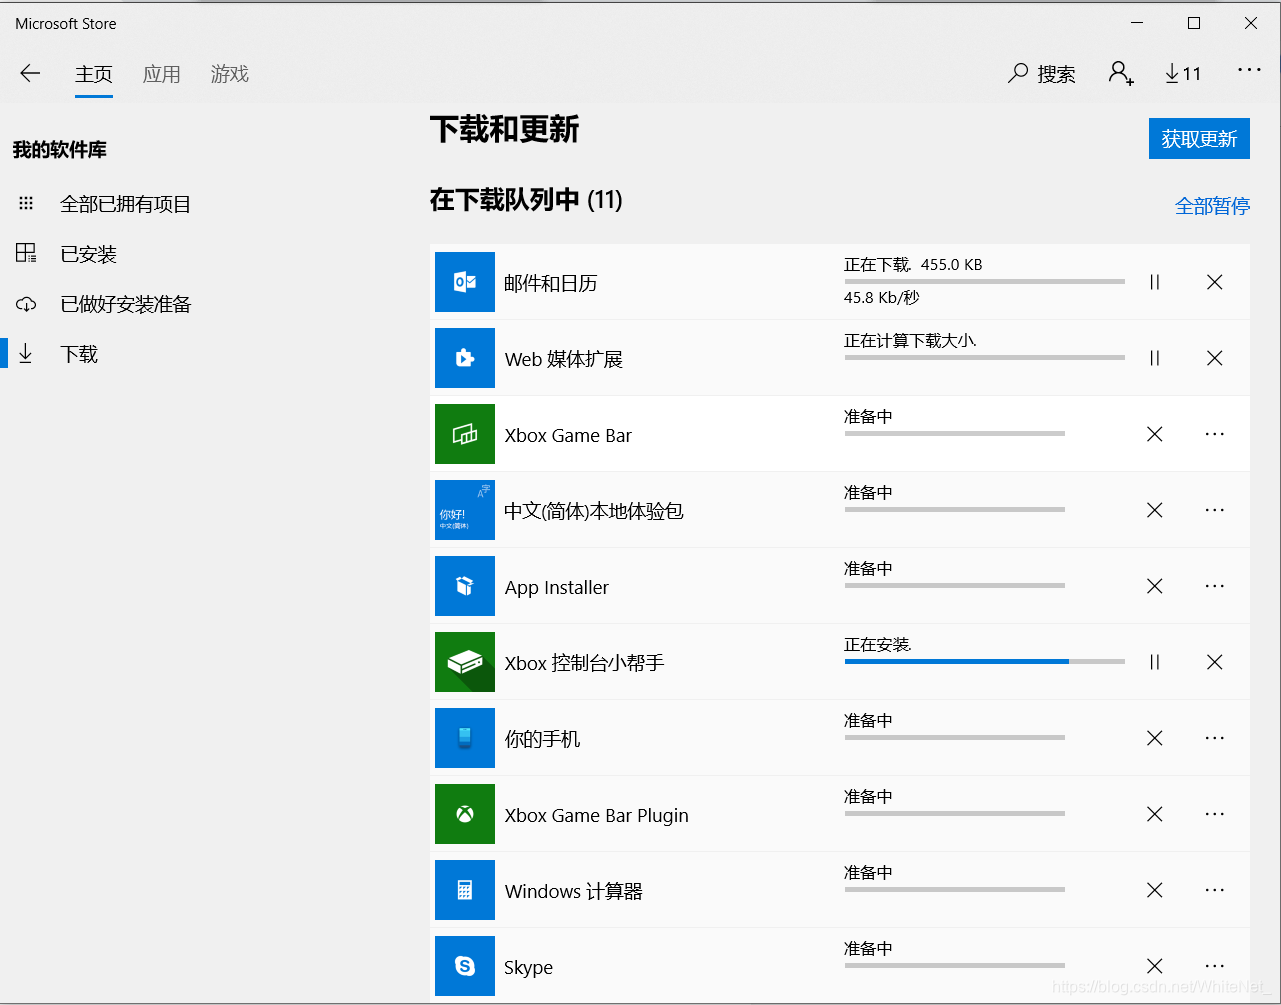Image resolution: width=1281 pixels, height=1005 pixels.
Task: Cancel the 中文(简体)本地体验包 download
Action: (x=1155, y=510)
